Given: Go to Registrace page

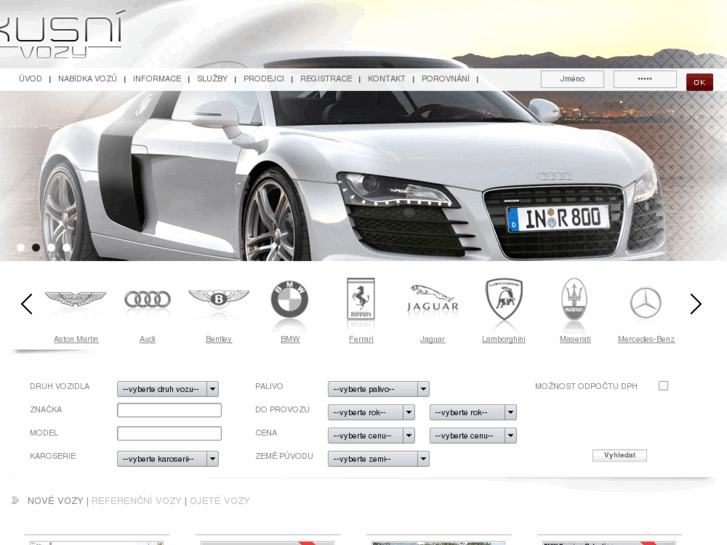Looking at the screenshot, I should click(326, 79).
